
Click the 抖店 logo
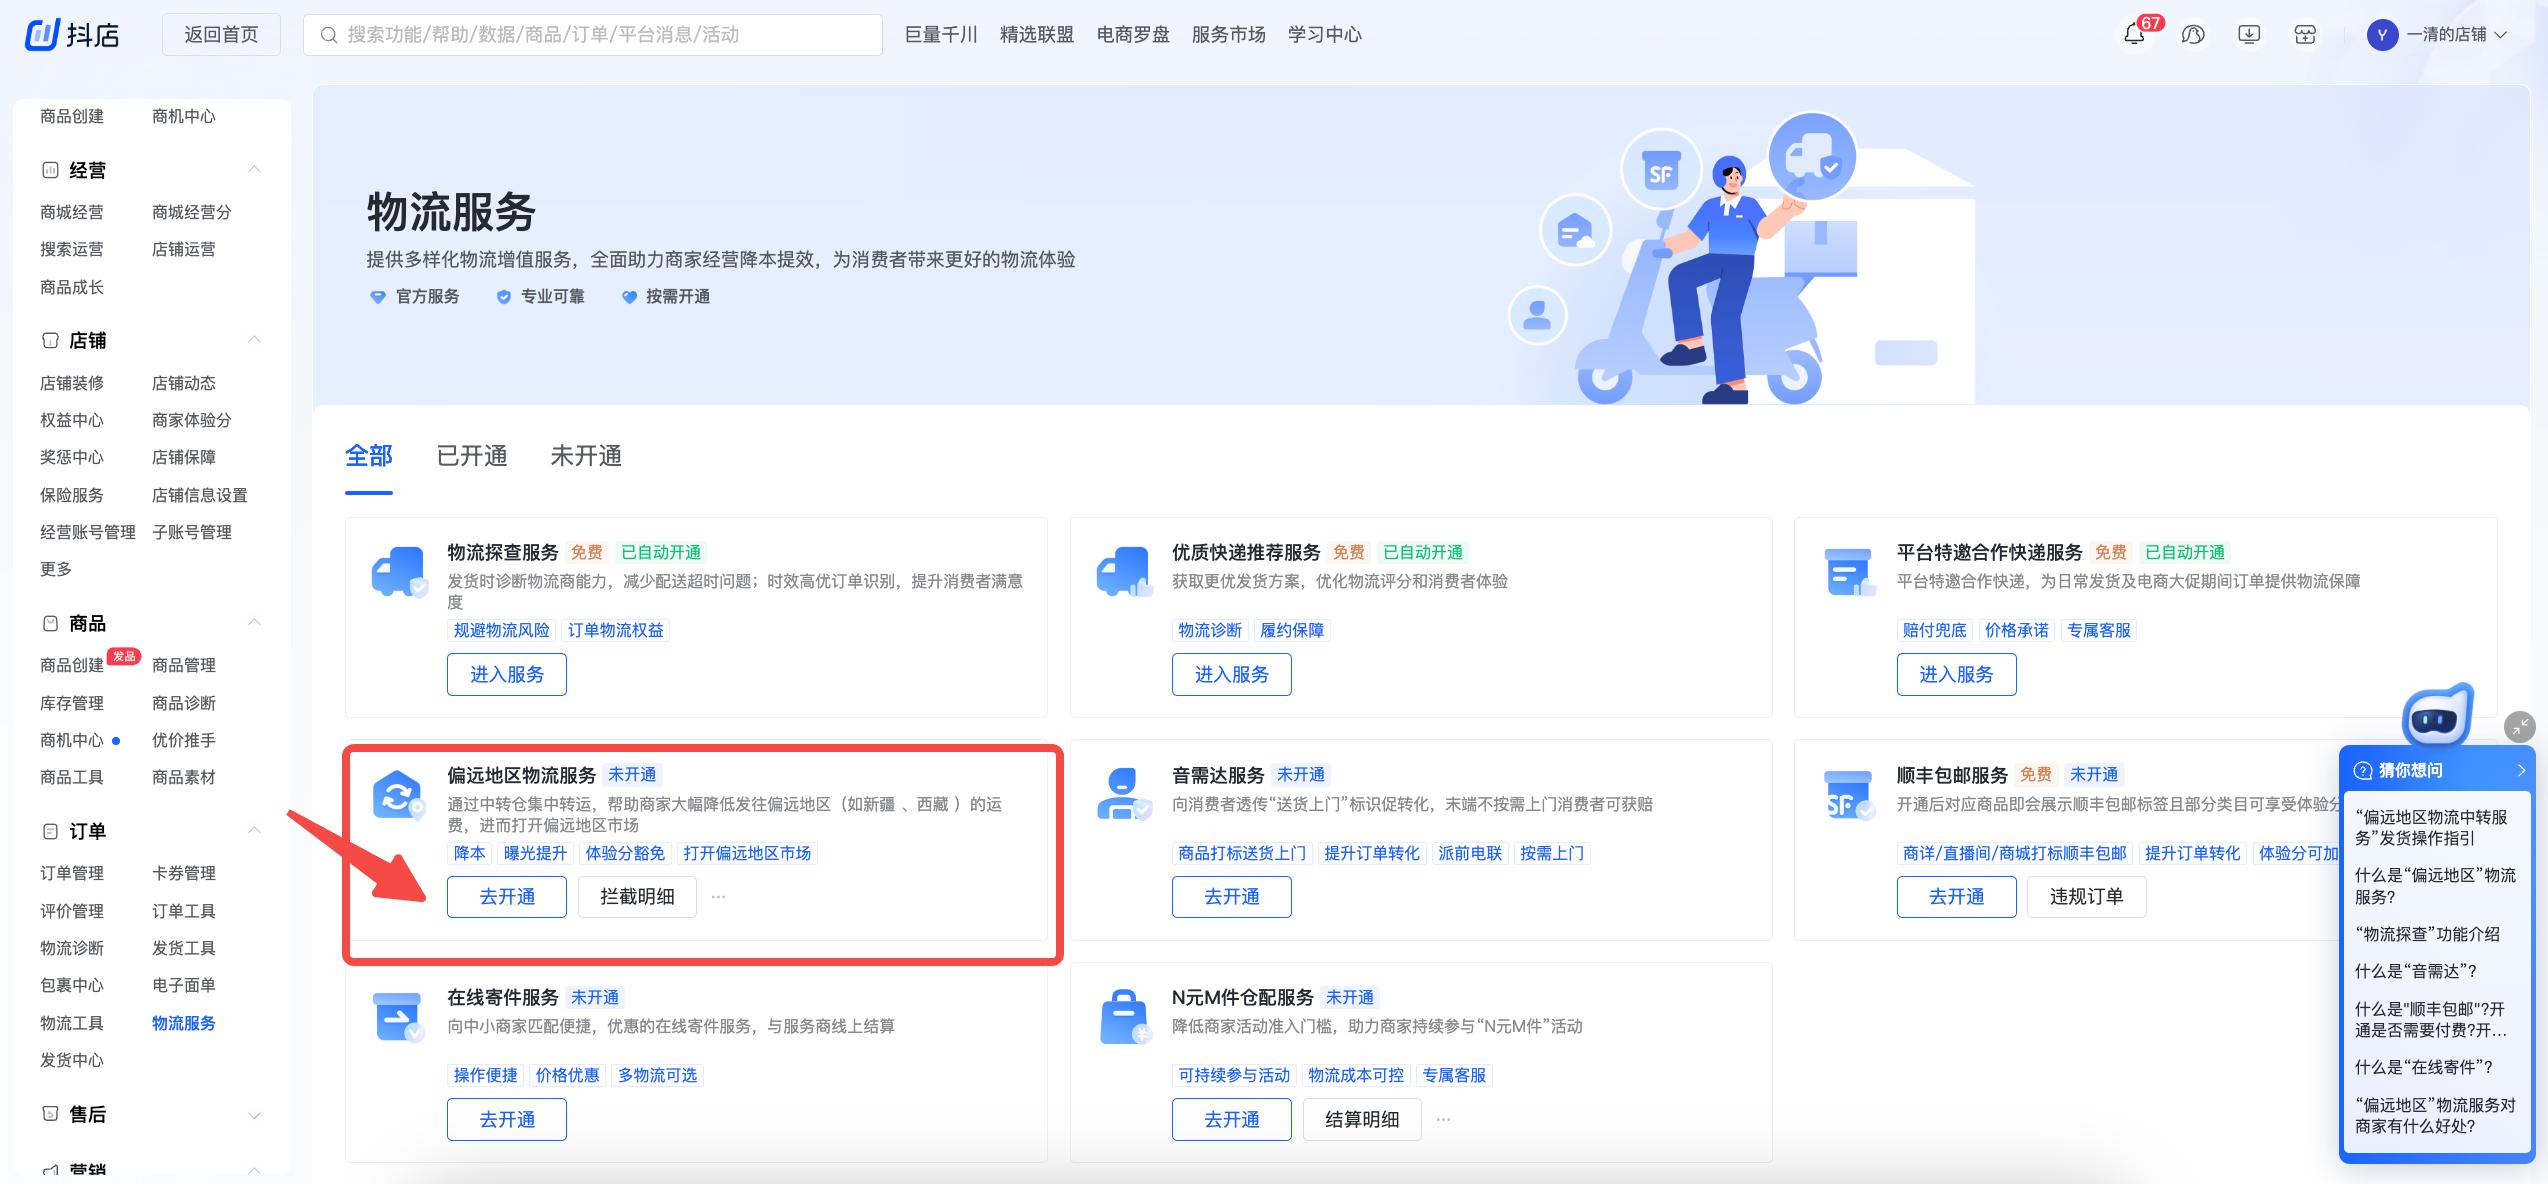tap(72, 35)
